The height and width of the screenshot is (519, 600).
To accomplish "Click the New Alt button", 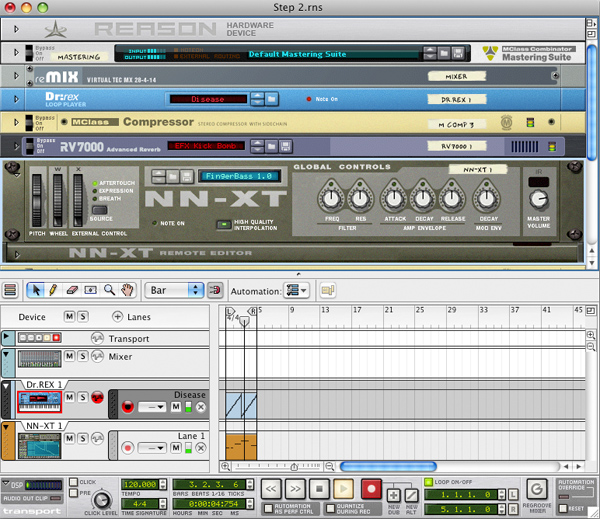I will coord(411,496).
